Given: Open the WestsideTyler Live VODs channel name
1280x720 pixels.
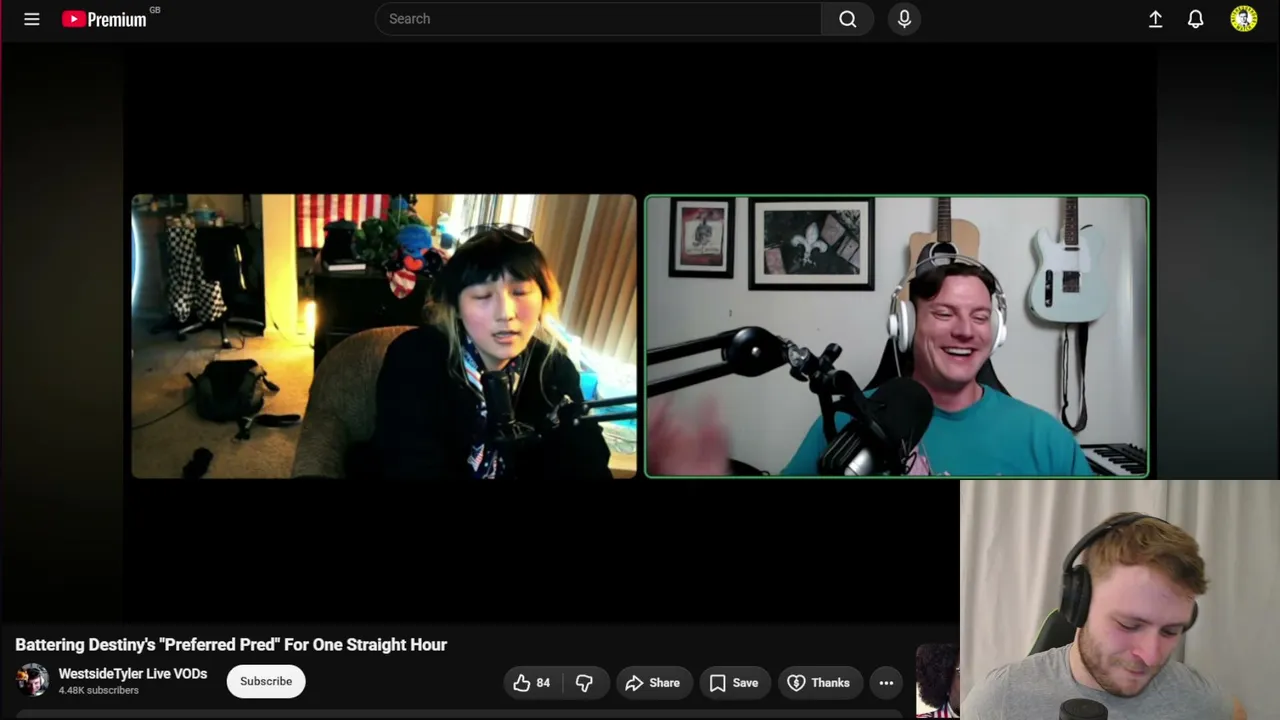Looking at the screenshot, I should tap(133, 674).
